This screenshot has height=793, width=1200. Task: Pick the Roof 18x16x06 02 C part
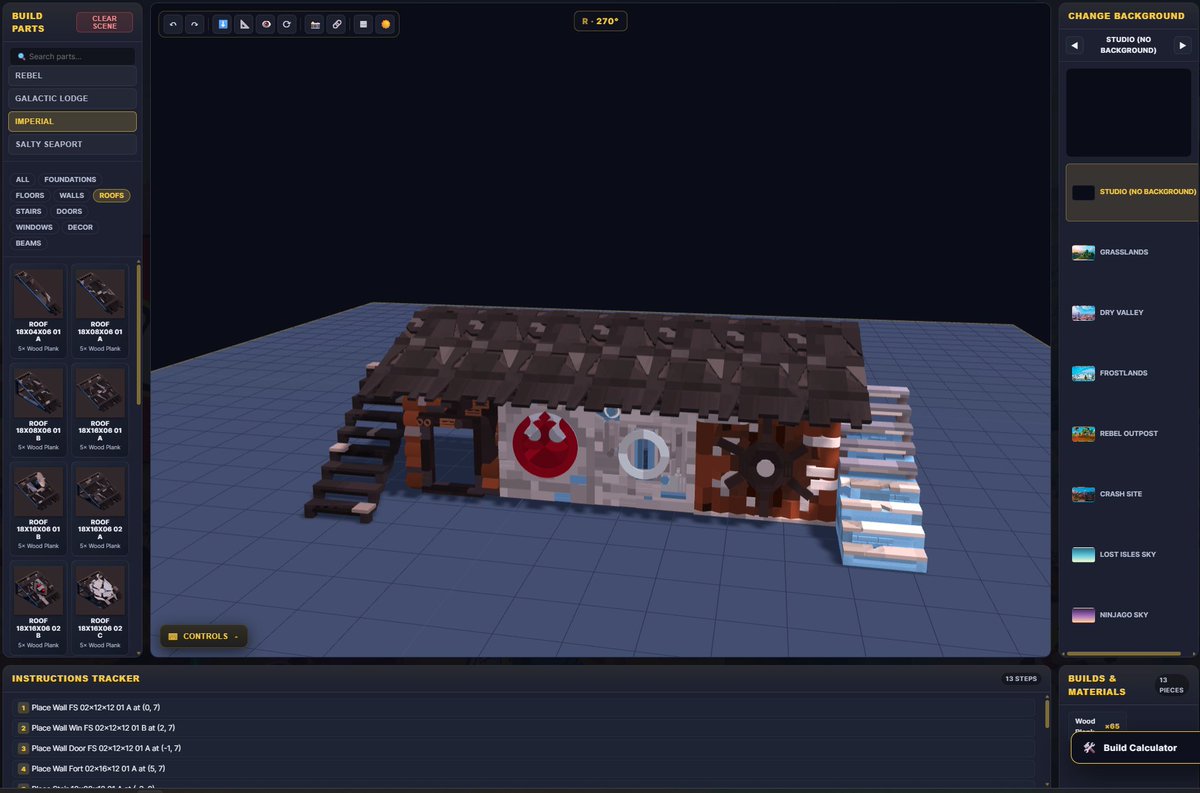(x=100, y=607)
